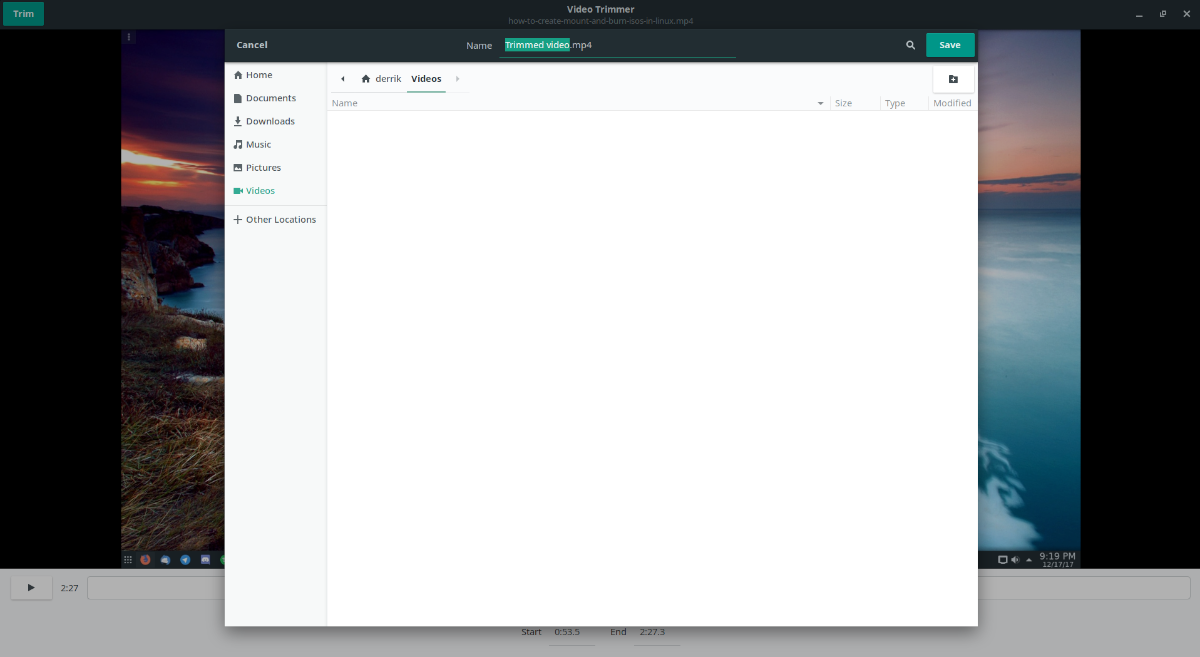Toggle volume from the system tray
The width and height of the screenshot is (1200, 657).
coord(1015,559)
